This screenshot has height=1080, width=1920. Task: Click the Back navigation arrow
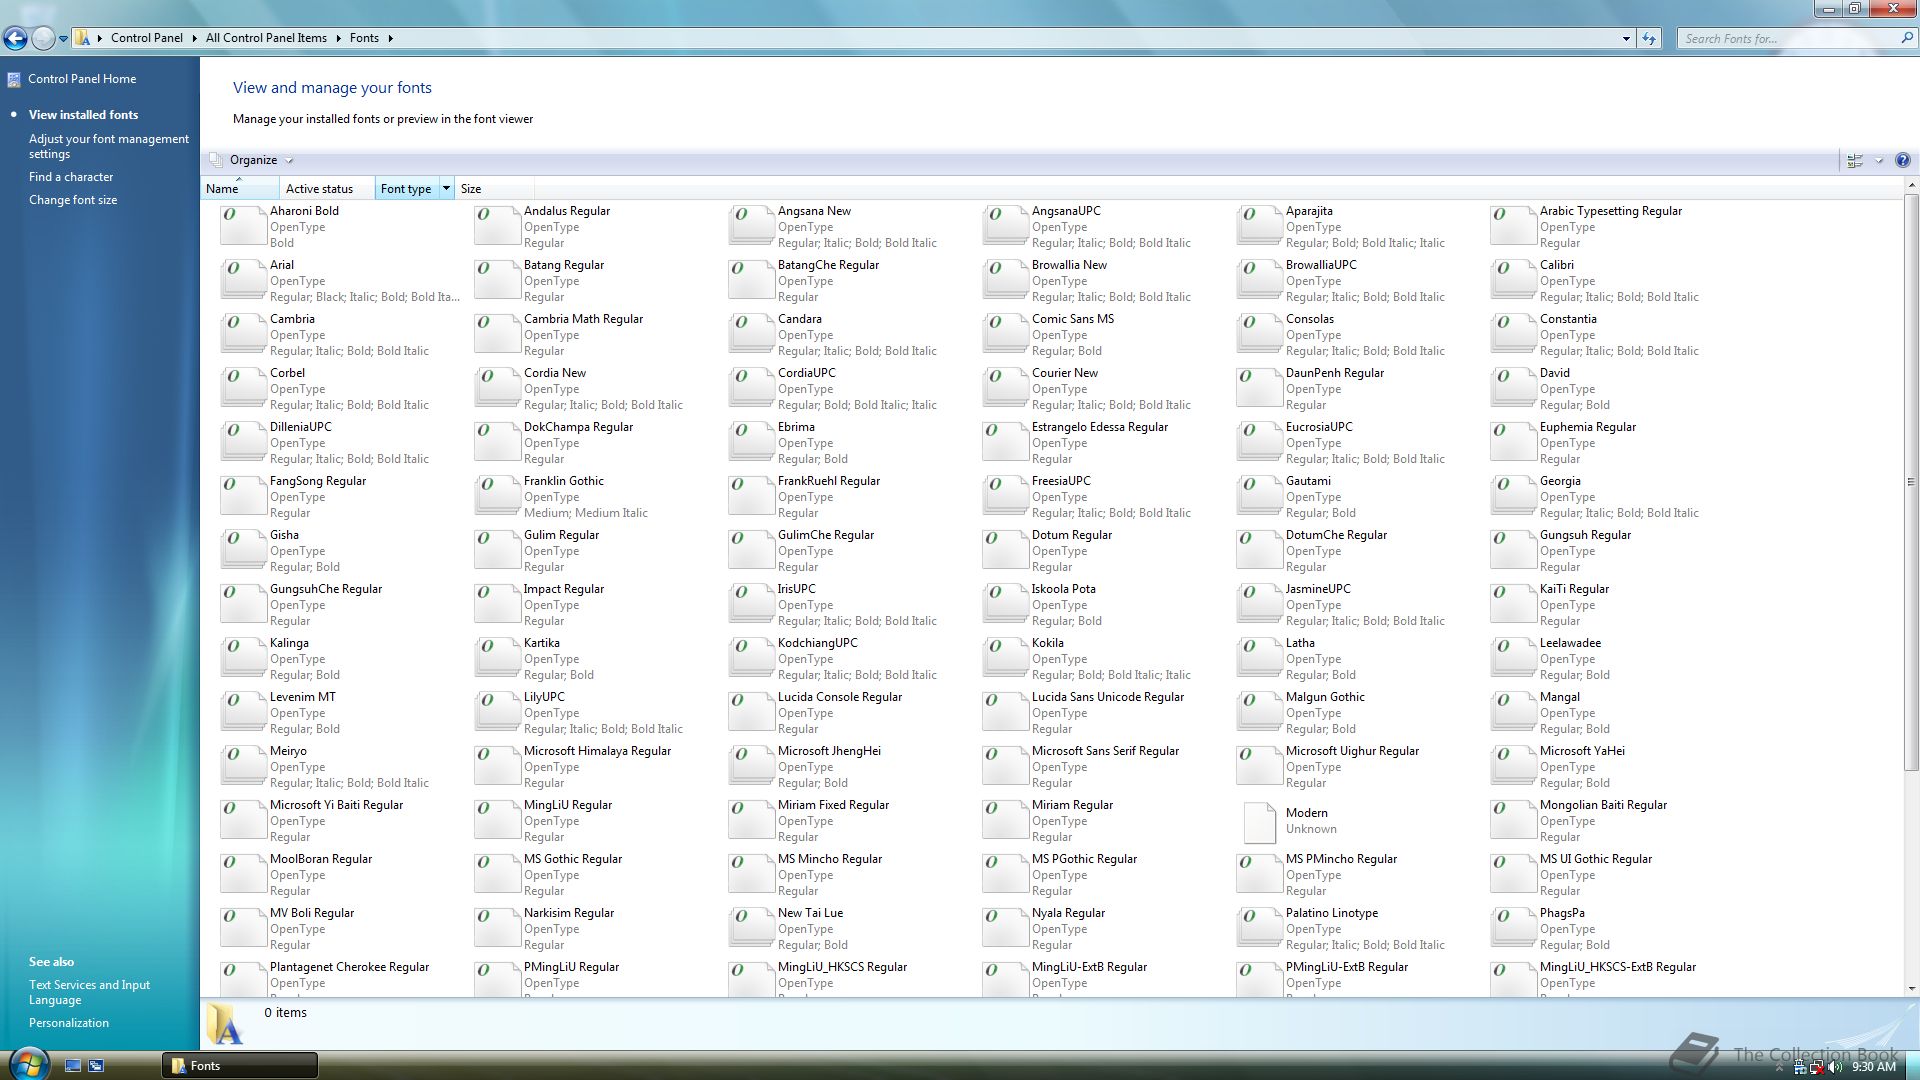[15, 38]
